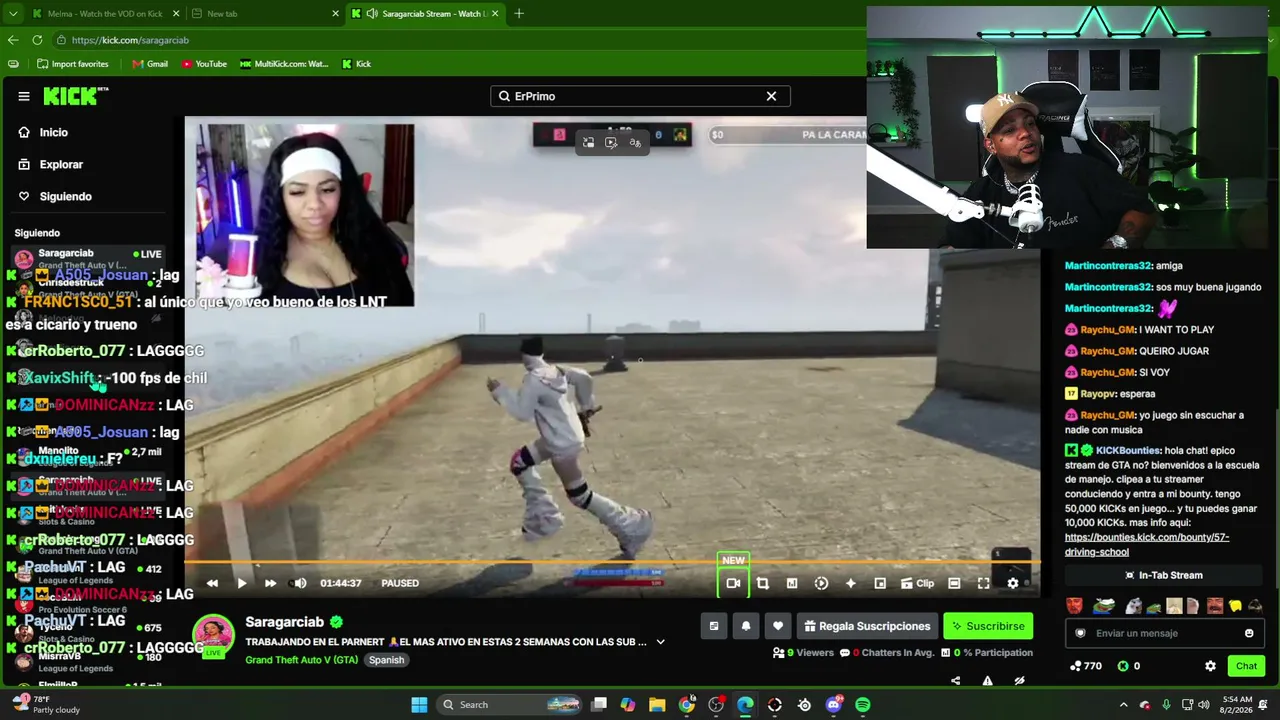Open the Kick hamburger sidebar menu
This screenshot has height=720, width=1280.
click(x=24, y=96)
